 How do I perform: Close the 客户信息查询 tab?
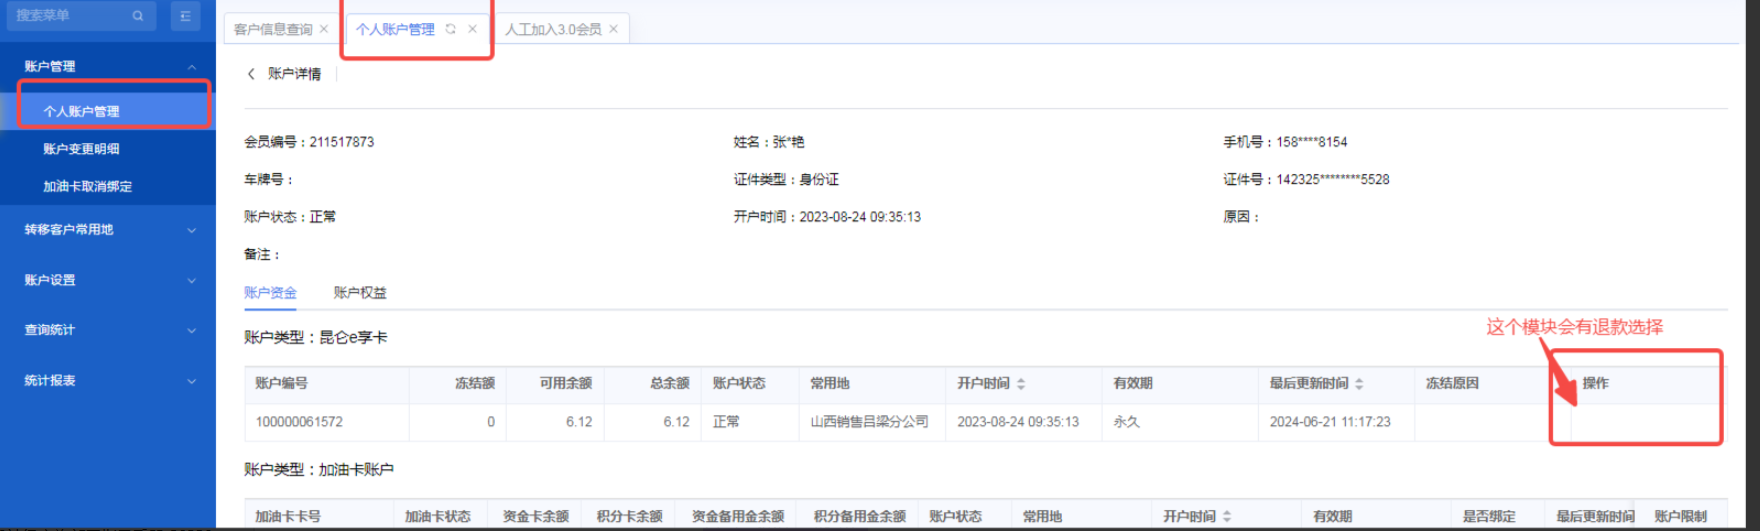pos(324,29)
